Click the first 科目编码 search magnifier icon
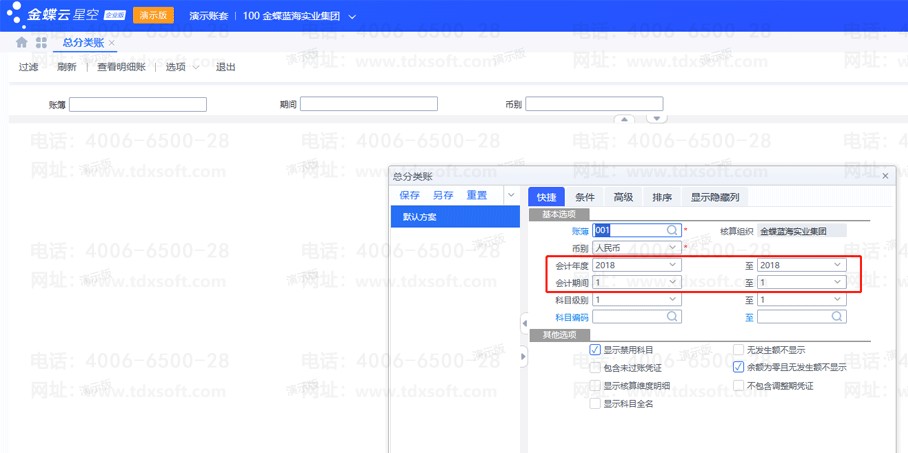The width and height of the screenshot is (908, 453). pyautogui.click(x=673, y=316)
